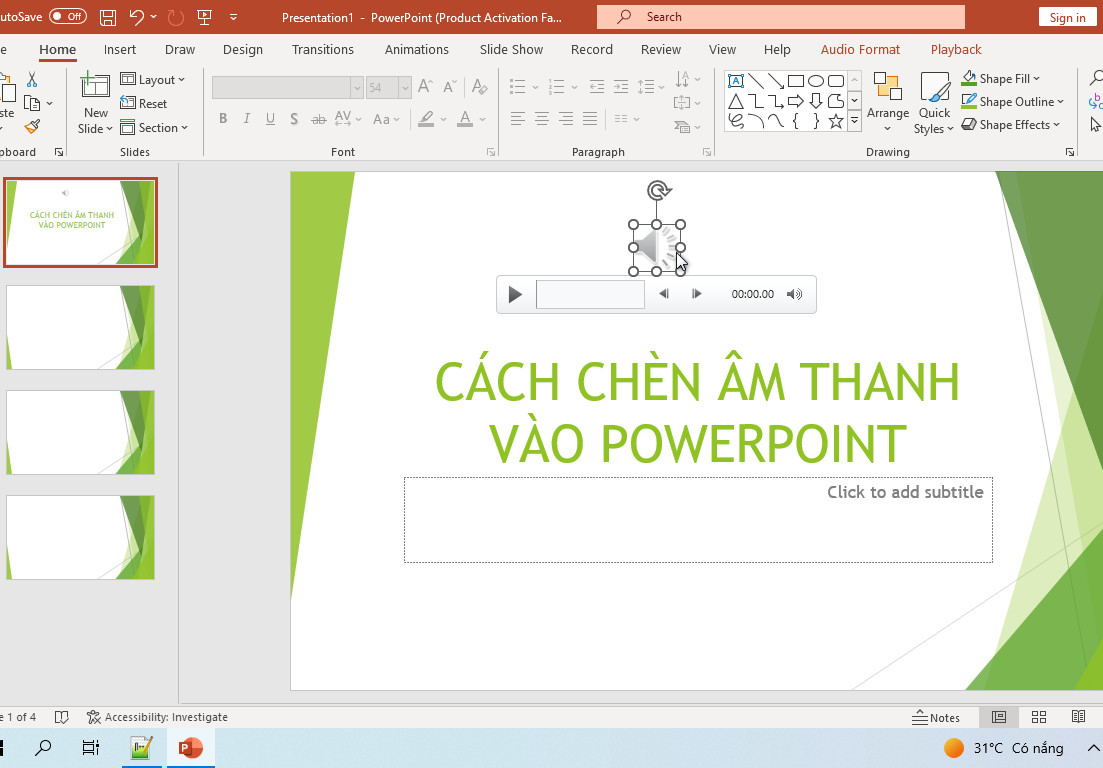This screenshot has width=1103, height=768.
Task: Clear all formatting icon
Action: [480, 87]
